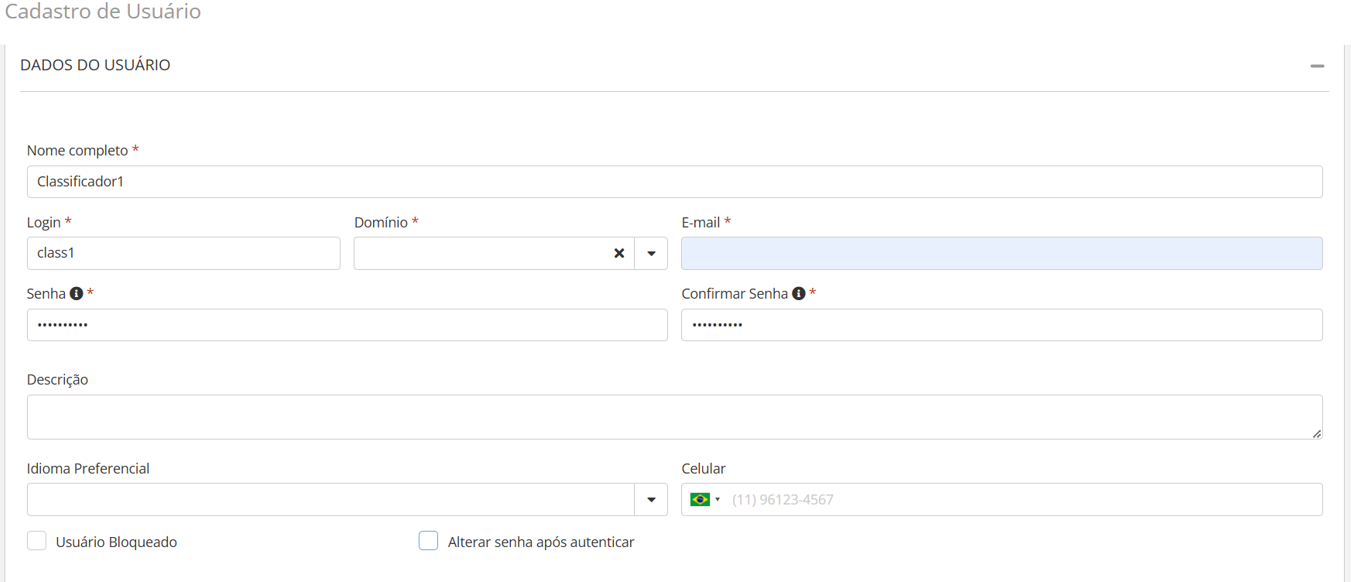The height and width of the screenshot is (582, 1351).
Task: Click the Idioma Preferencial select box
Action: (x=330, y=500)
